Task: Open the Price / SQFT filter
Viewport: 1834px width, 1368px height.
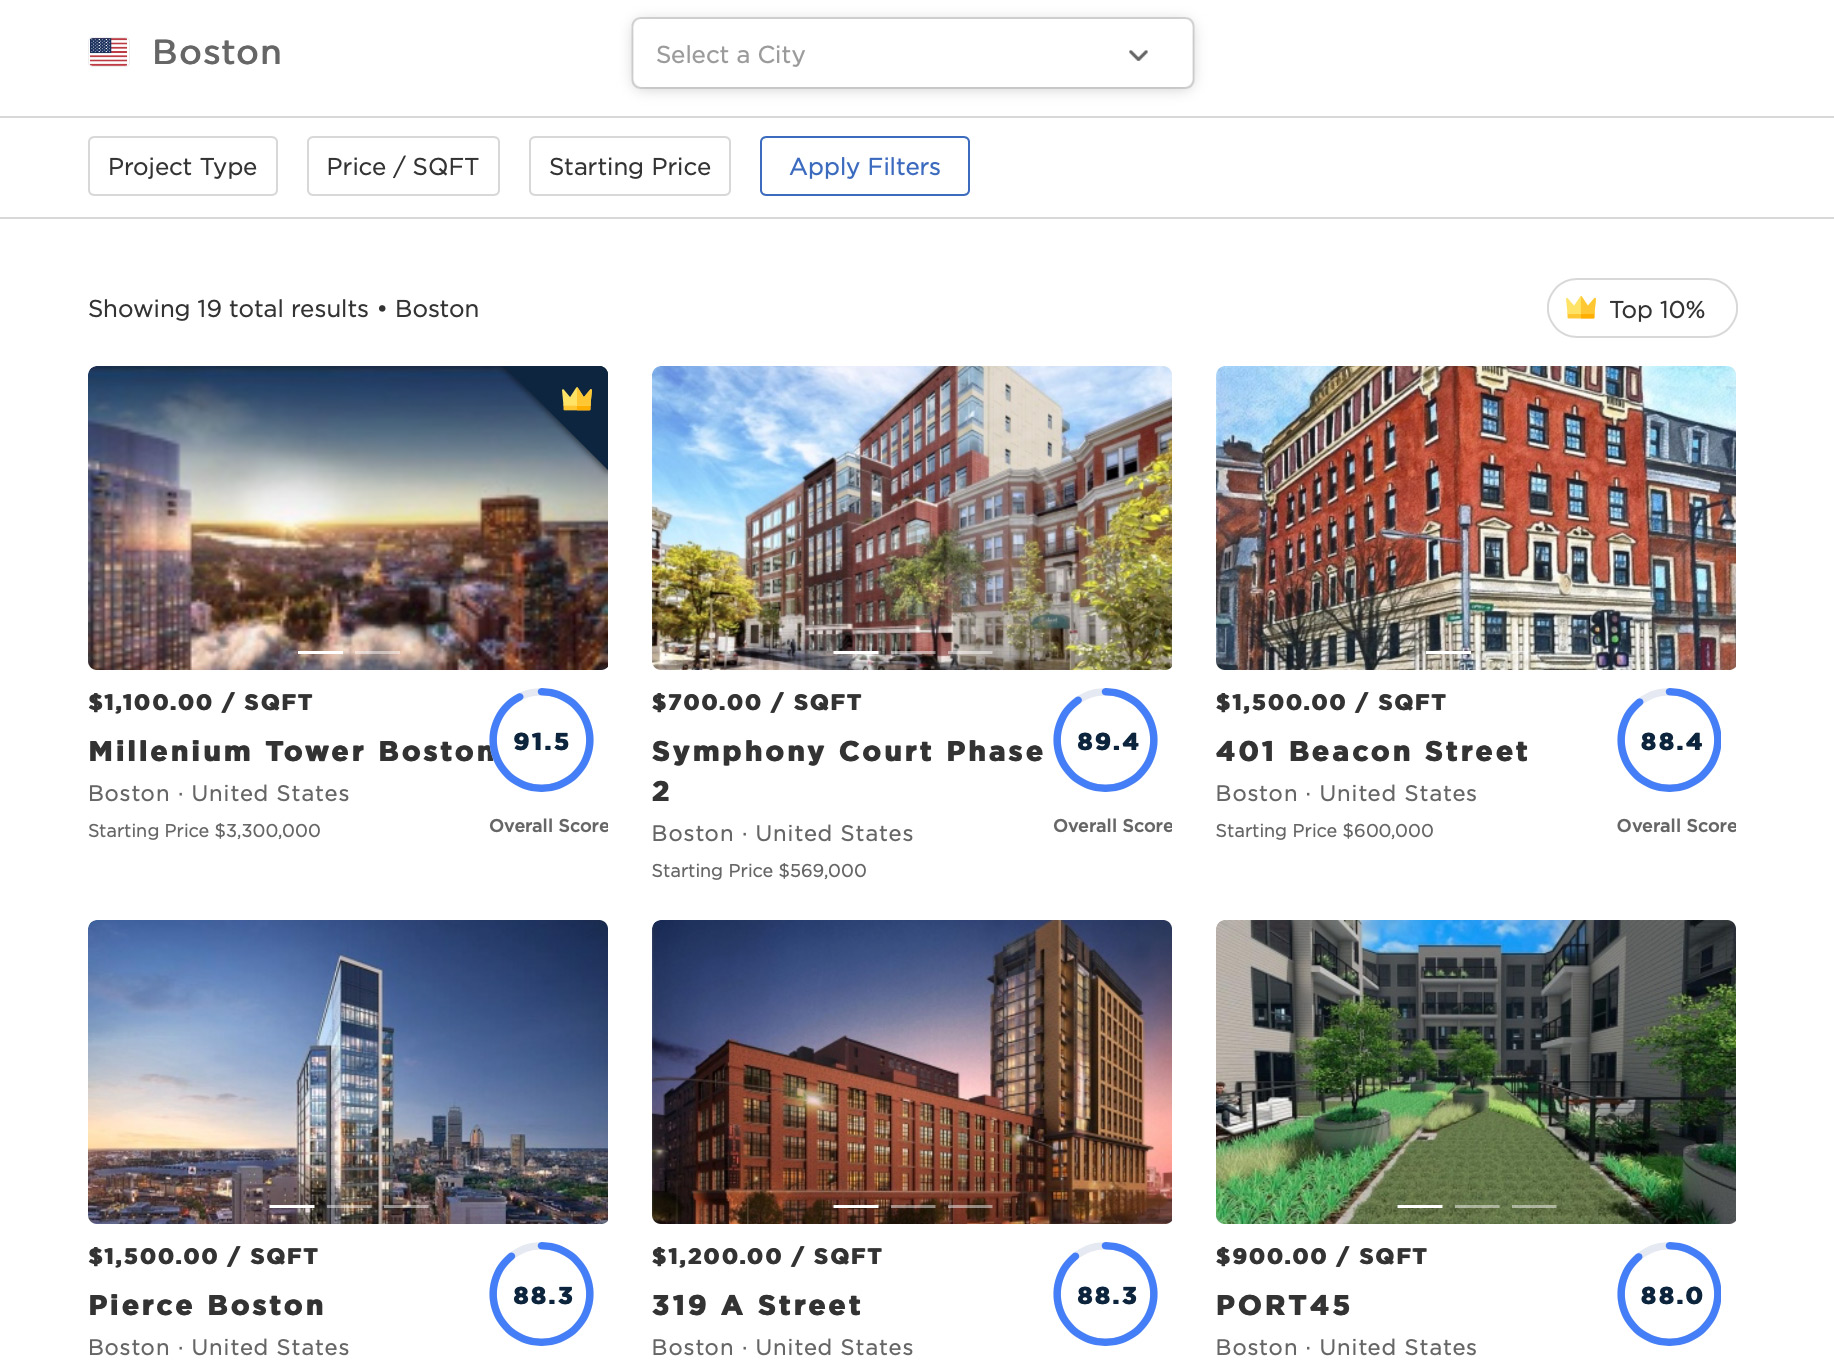Action: 403,166
